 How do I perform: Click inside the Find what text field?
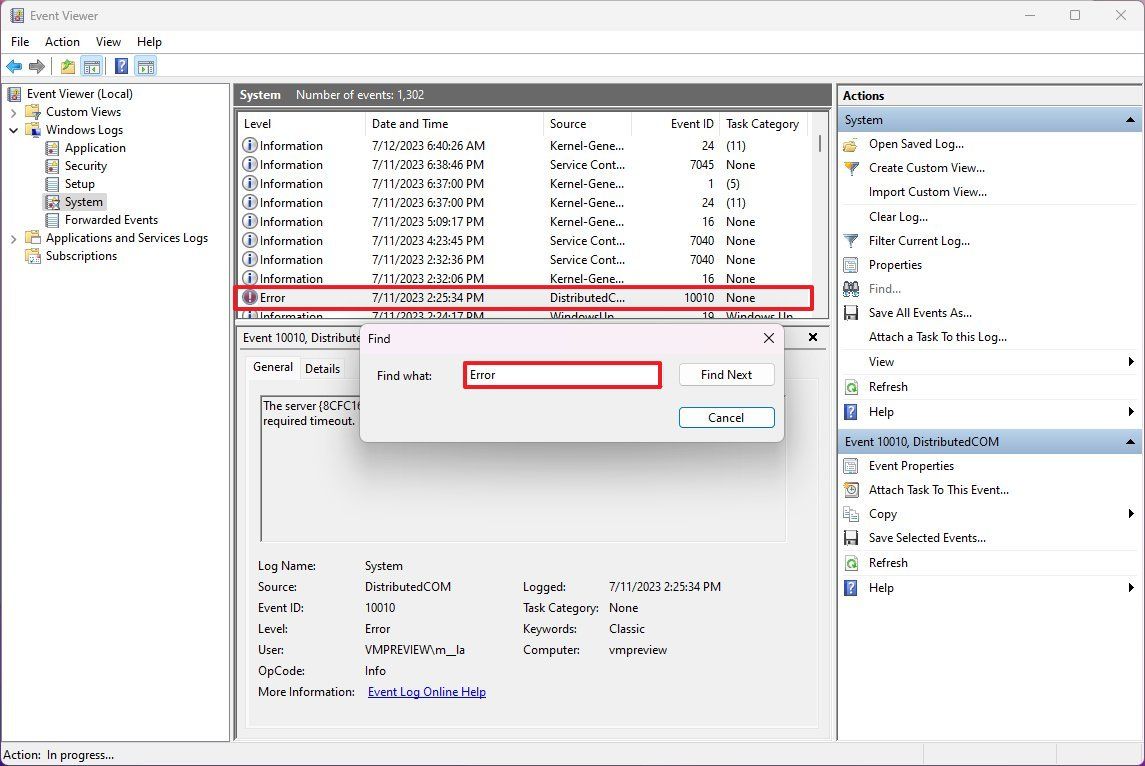(x=561, y=374)
